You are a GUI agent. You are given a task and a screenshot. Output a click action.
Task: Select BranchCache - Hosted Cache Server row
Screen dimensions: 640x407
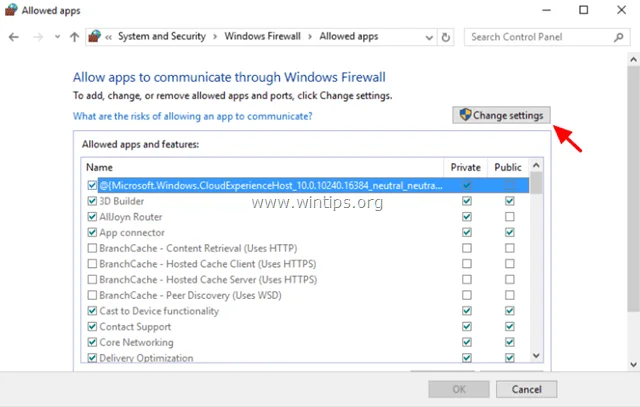(208, 280)
